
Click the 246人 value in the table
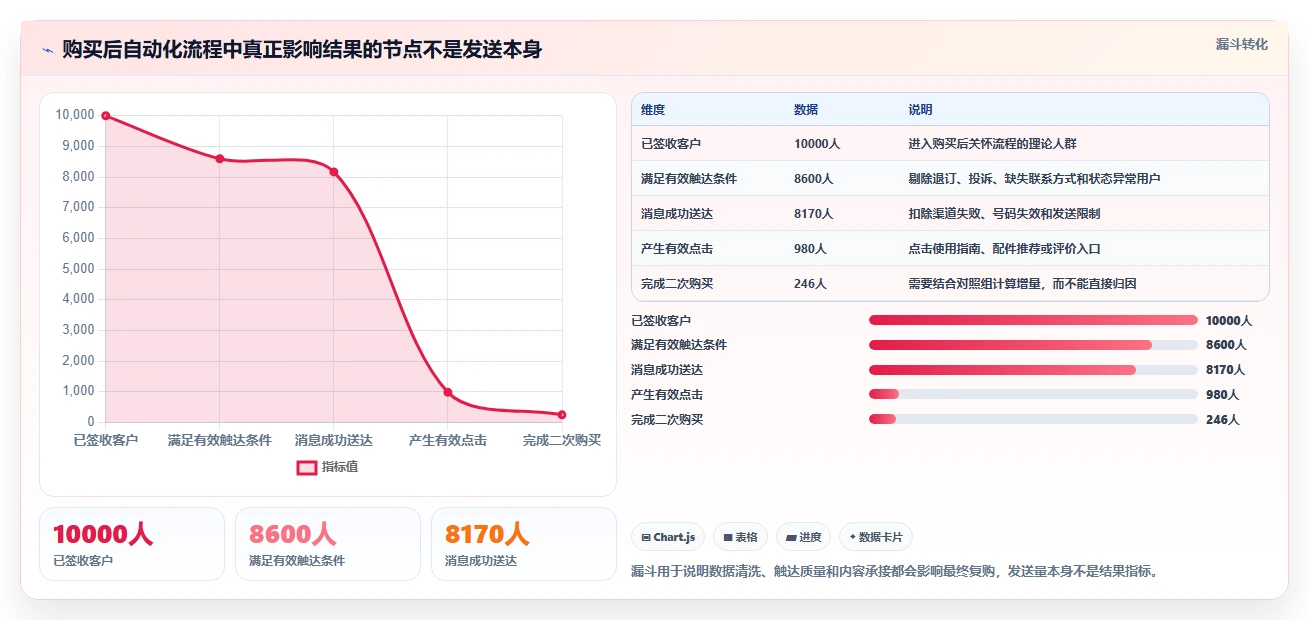click(x=810, y=284)
